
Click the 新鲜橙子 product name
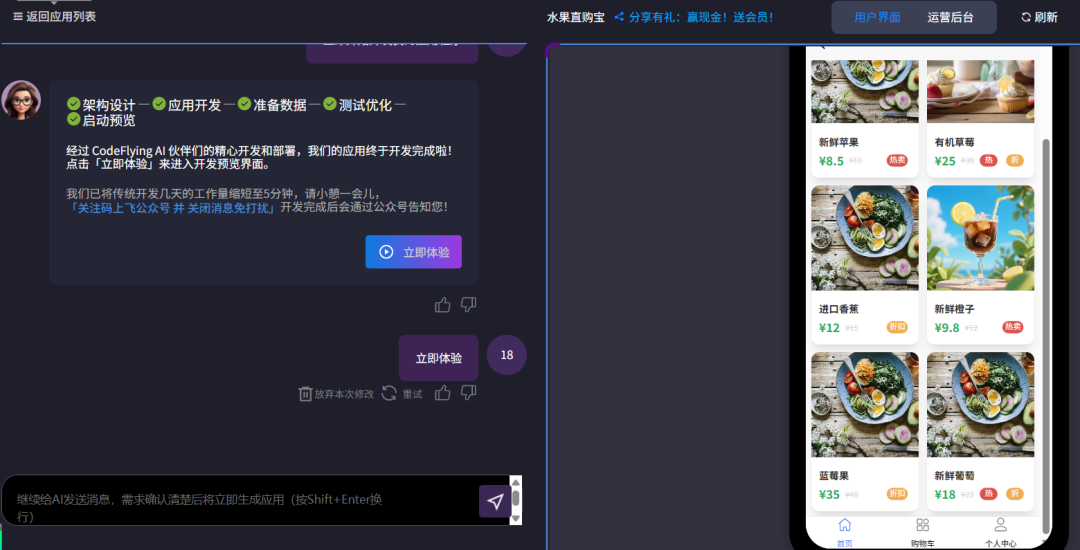tap(955, 309)
